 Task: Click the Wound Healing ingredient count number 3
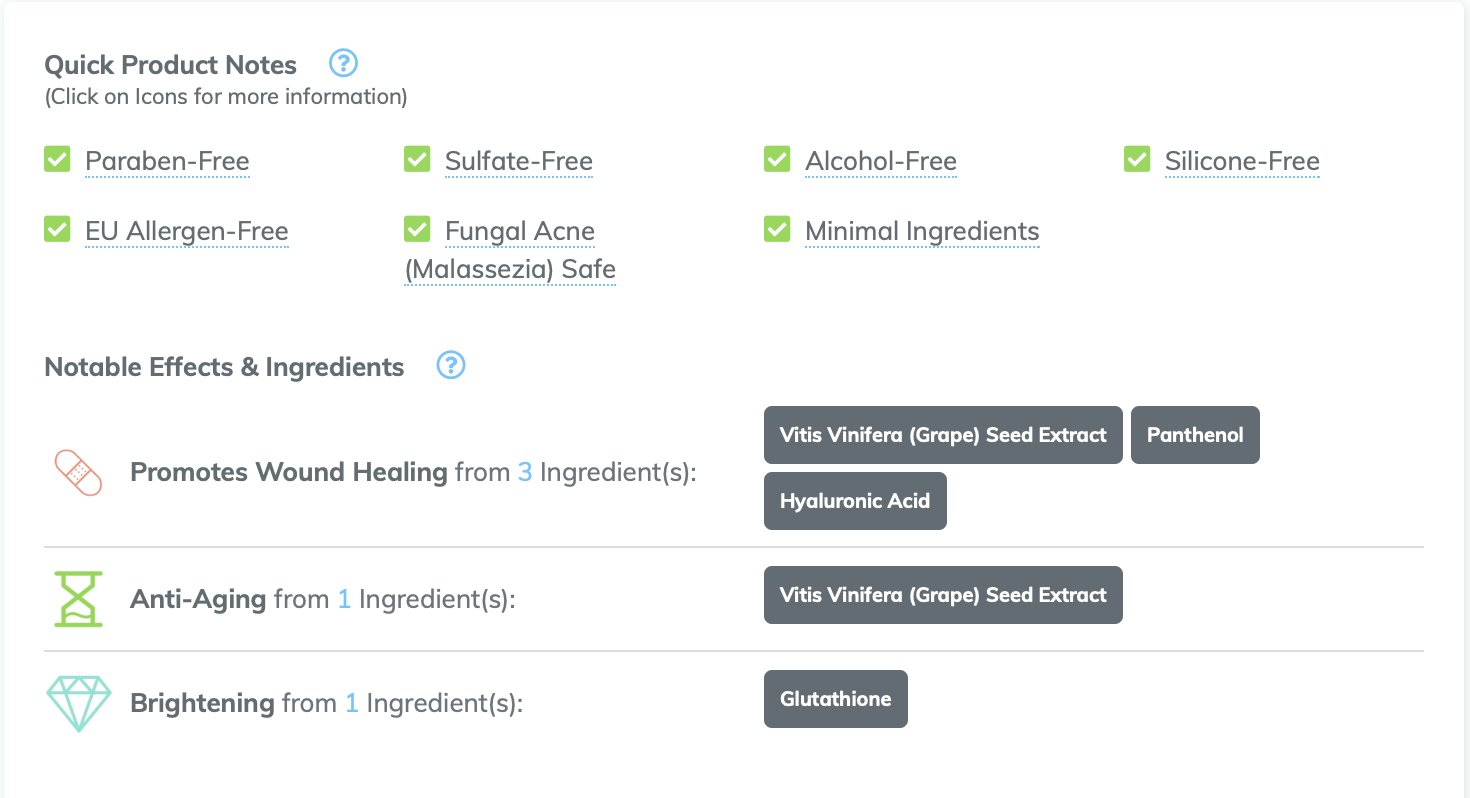tap(525, 472)
